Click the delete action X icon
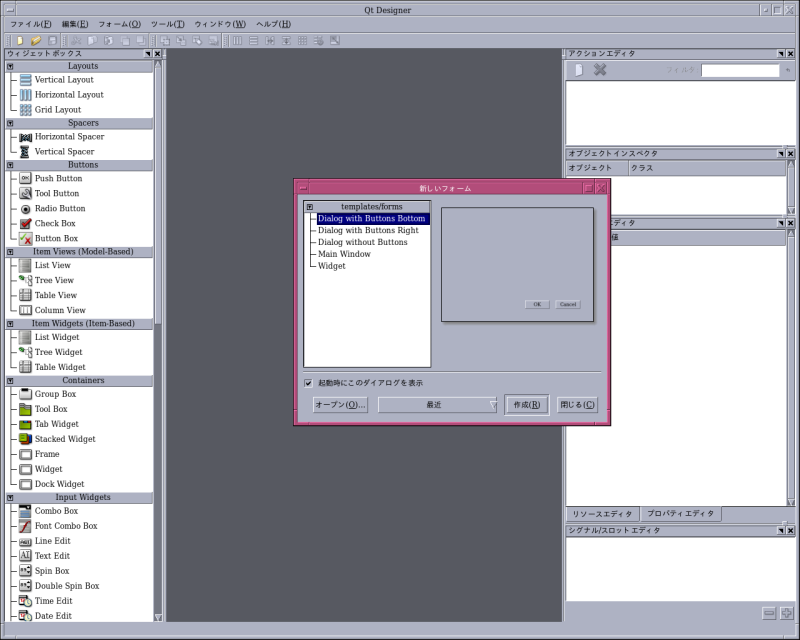This screenshot has width=800, height=640. point(600,69)
